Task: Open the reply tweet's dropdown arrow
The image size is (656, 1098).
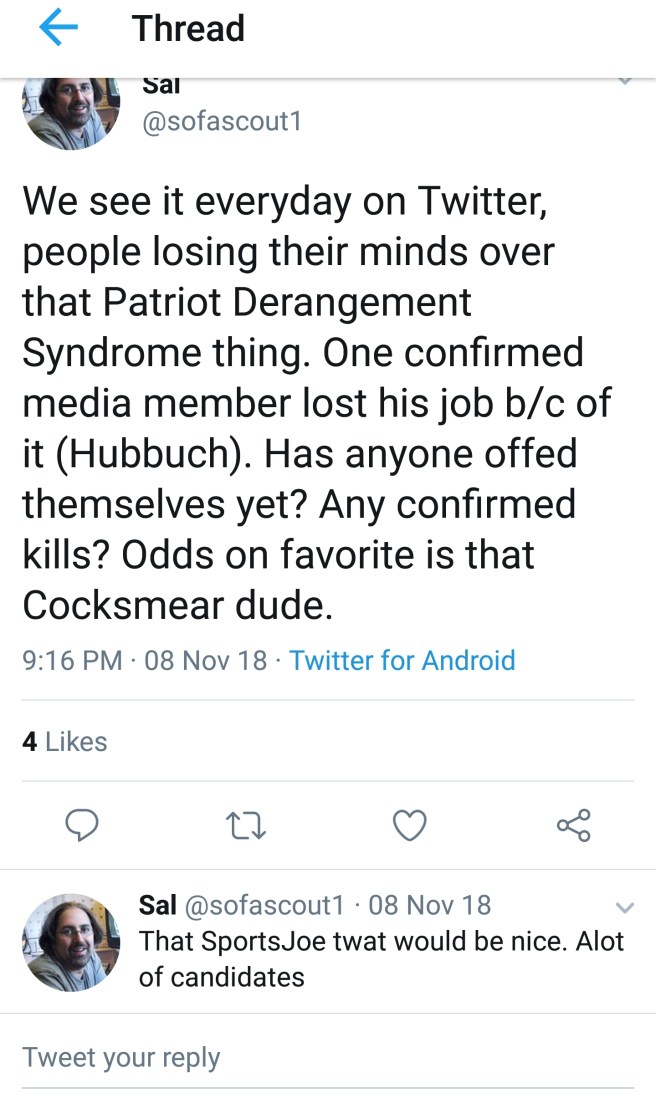Action: (624, 908)
